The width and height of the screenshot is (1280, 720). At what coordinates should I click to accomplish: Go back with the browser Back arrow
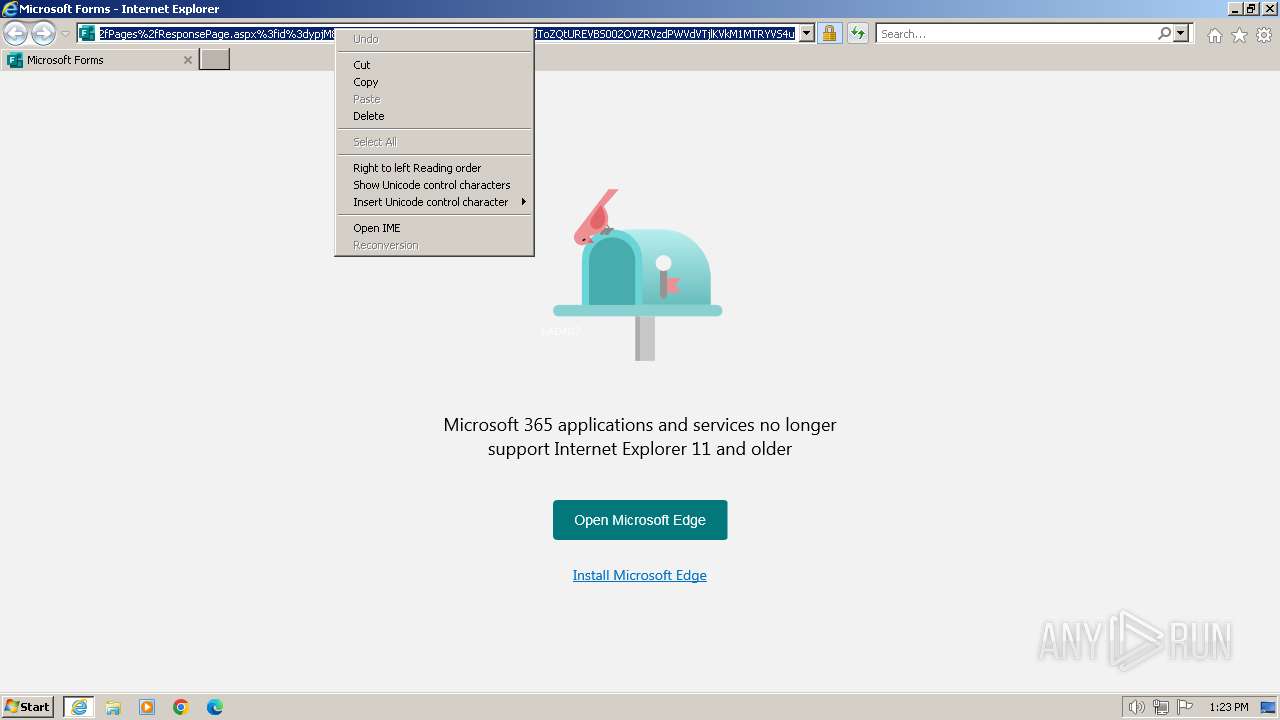[x=15, y=34]
